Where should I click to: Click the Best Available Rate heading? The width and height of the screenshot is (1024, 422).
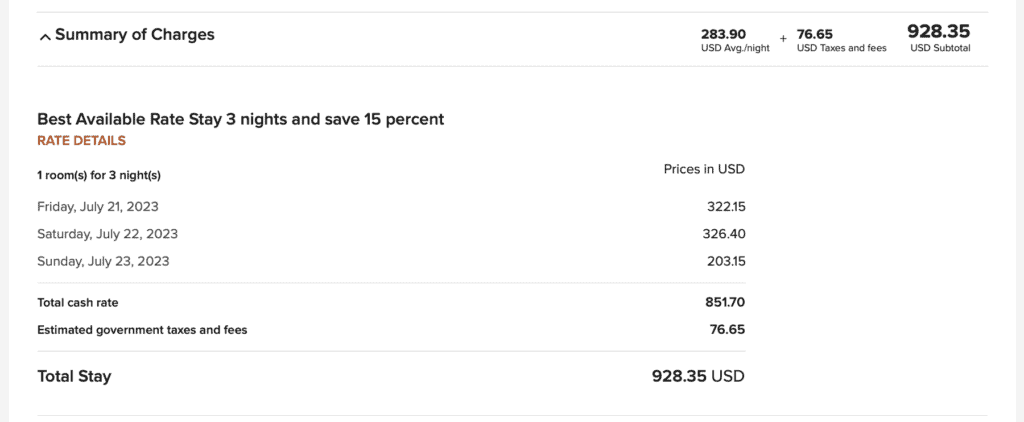pyautogui.click(x=240, y=119)
